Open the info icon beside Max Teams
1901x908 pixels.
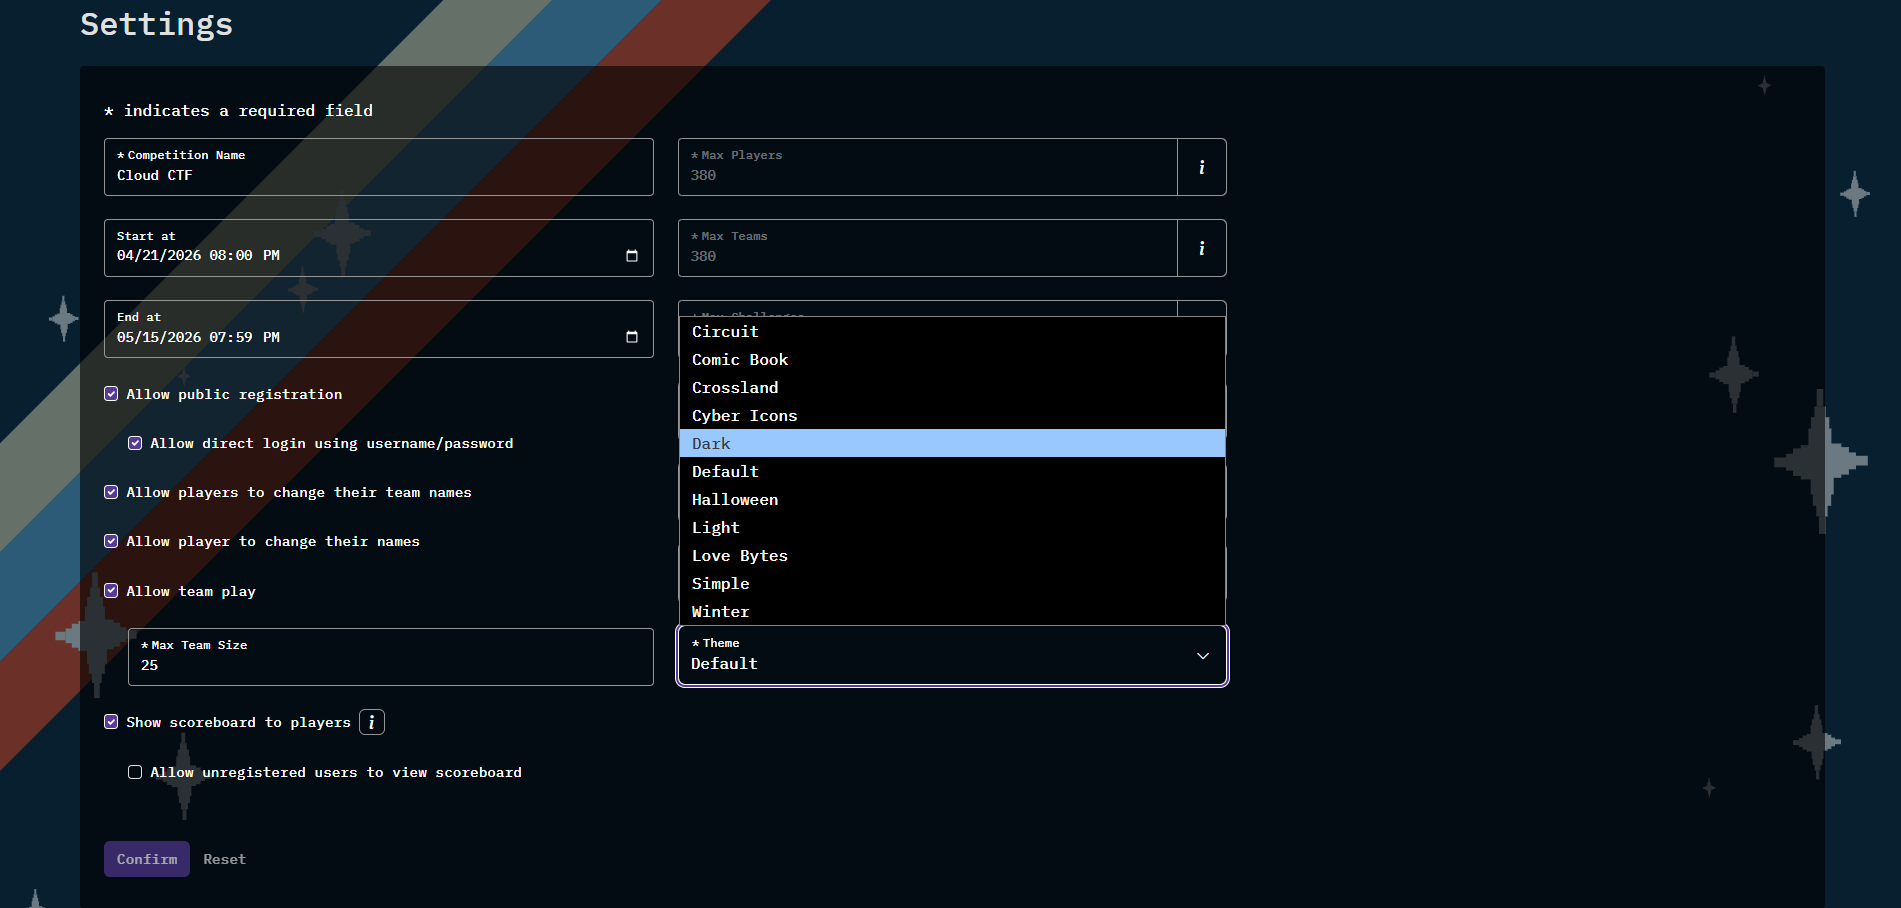pos(1201,248)
